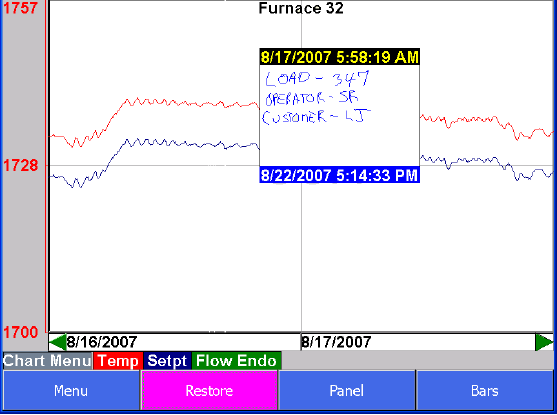Click the green left scroll arrow

58,342
